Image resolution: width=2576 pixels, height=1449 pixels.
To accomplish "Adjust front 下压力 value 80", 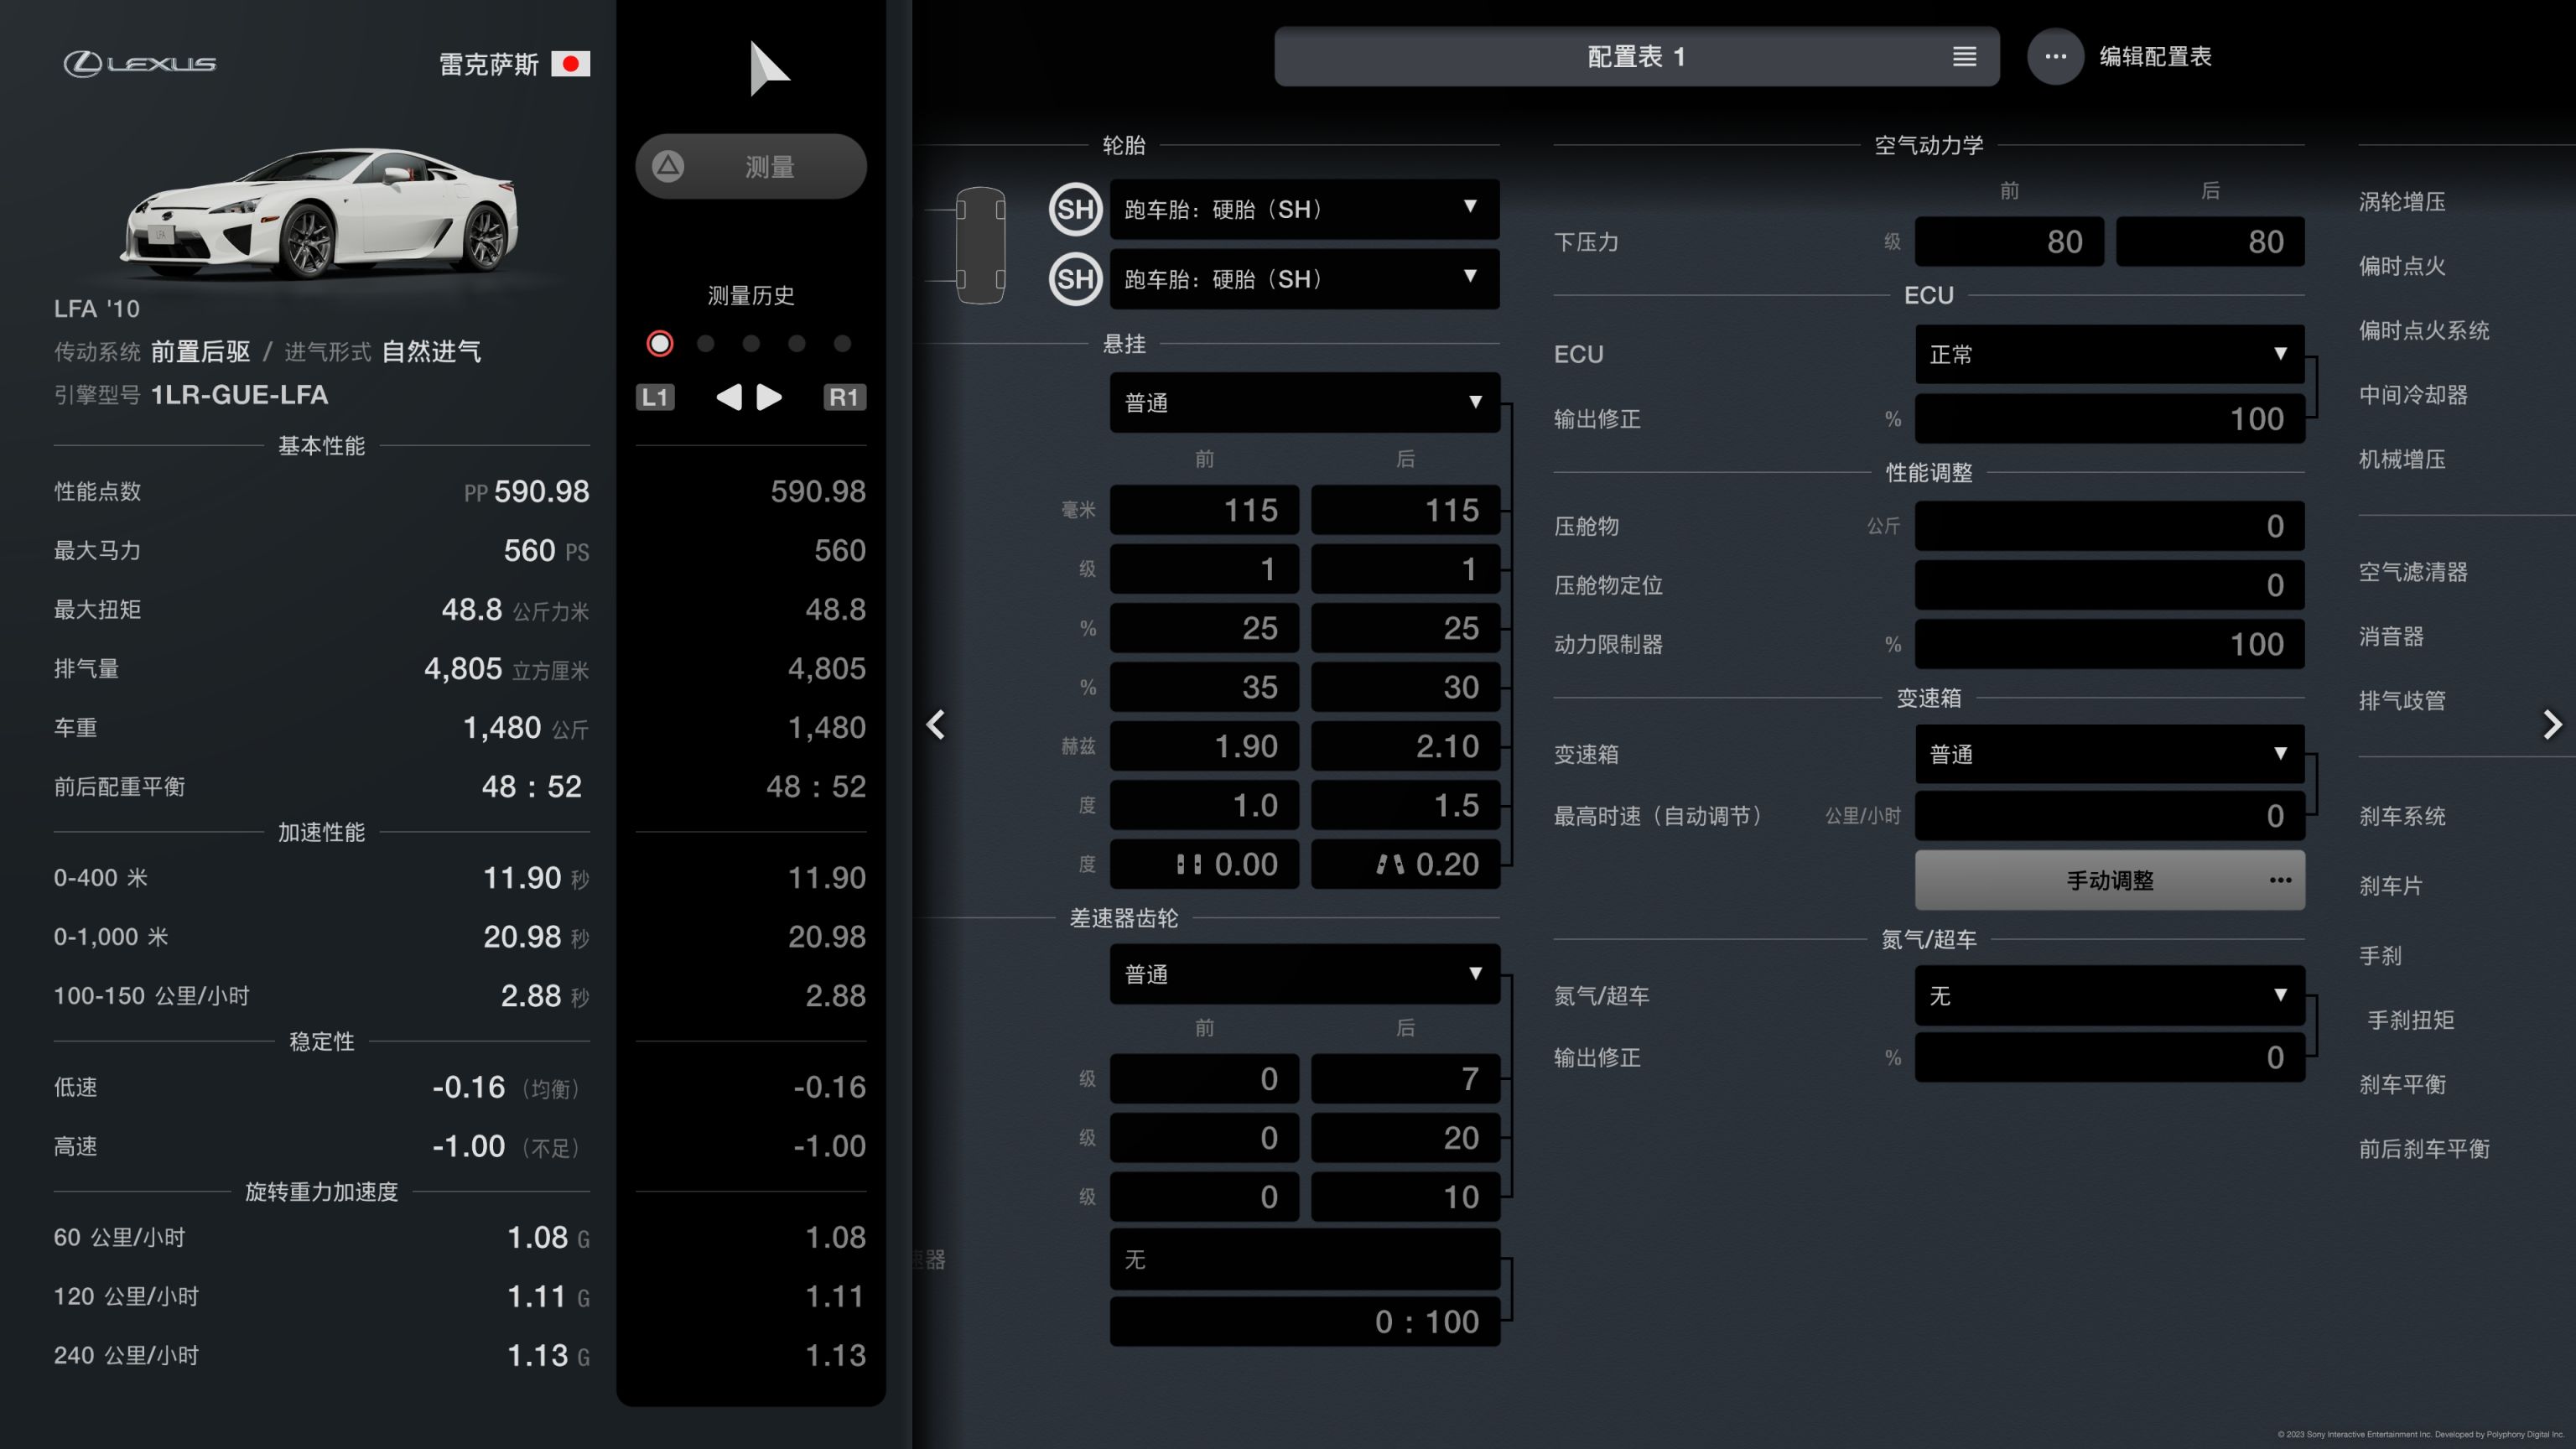I will (2009, 241).
